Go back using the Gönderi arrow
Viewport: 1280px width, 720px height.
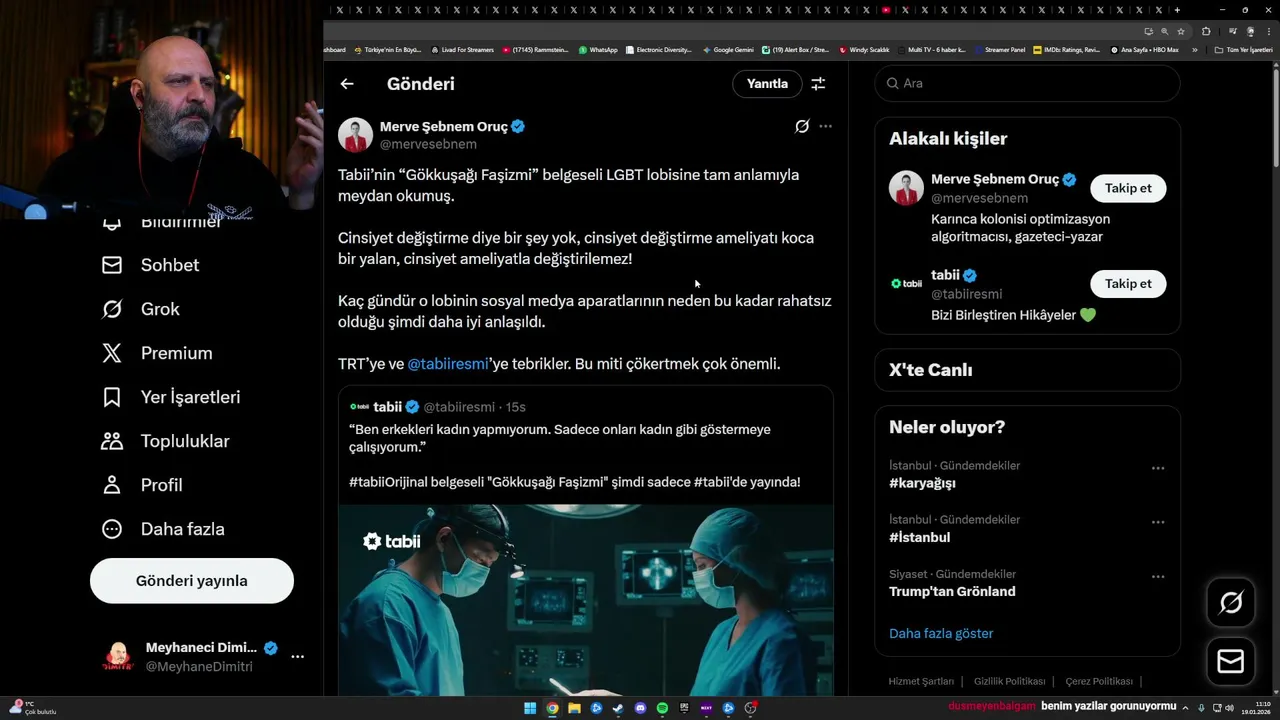347,84
